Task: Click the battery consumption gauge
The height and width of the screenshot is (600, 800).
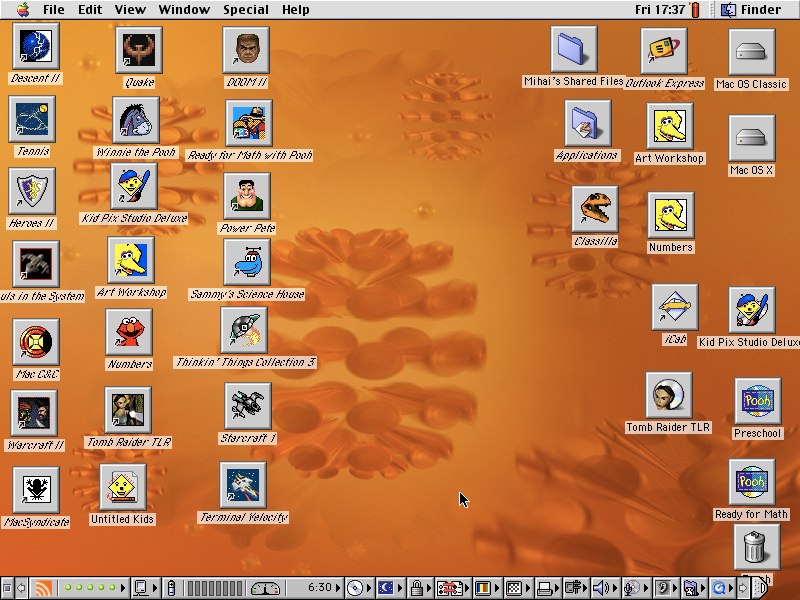Action: [265, 588]
